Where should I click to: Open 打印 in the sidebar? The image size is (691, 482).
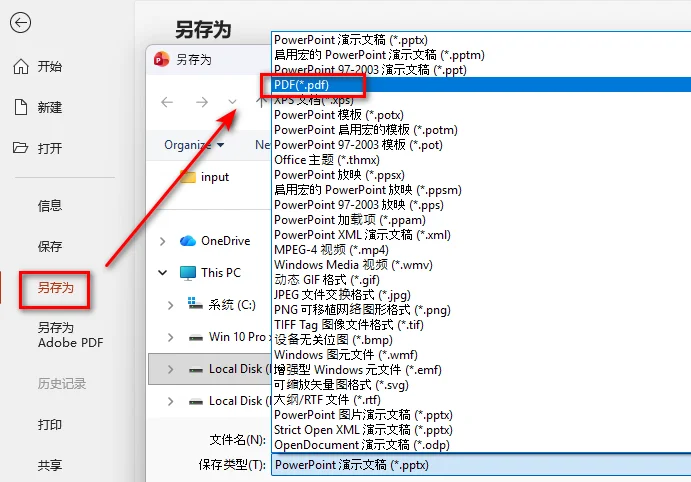pyautogui.click(x=50, y=425)
